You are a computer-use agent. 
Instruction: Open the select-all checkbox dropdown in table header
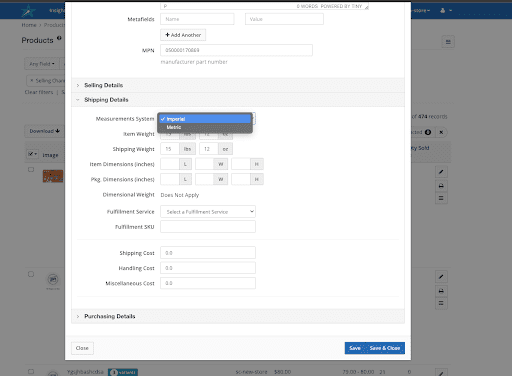(33, 154)
